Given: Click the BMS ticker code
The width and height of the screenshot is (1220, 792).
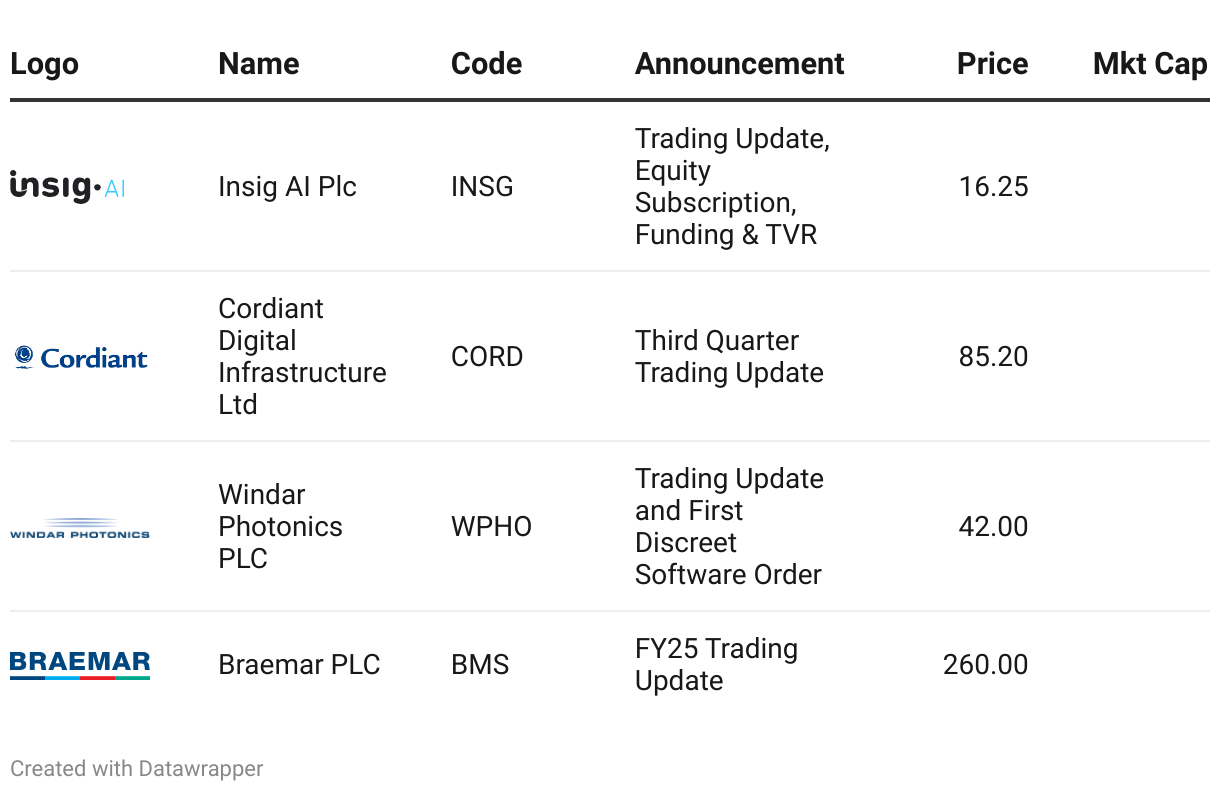Looking at the screenshot, I should [x=480, y=665].
